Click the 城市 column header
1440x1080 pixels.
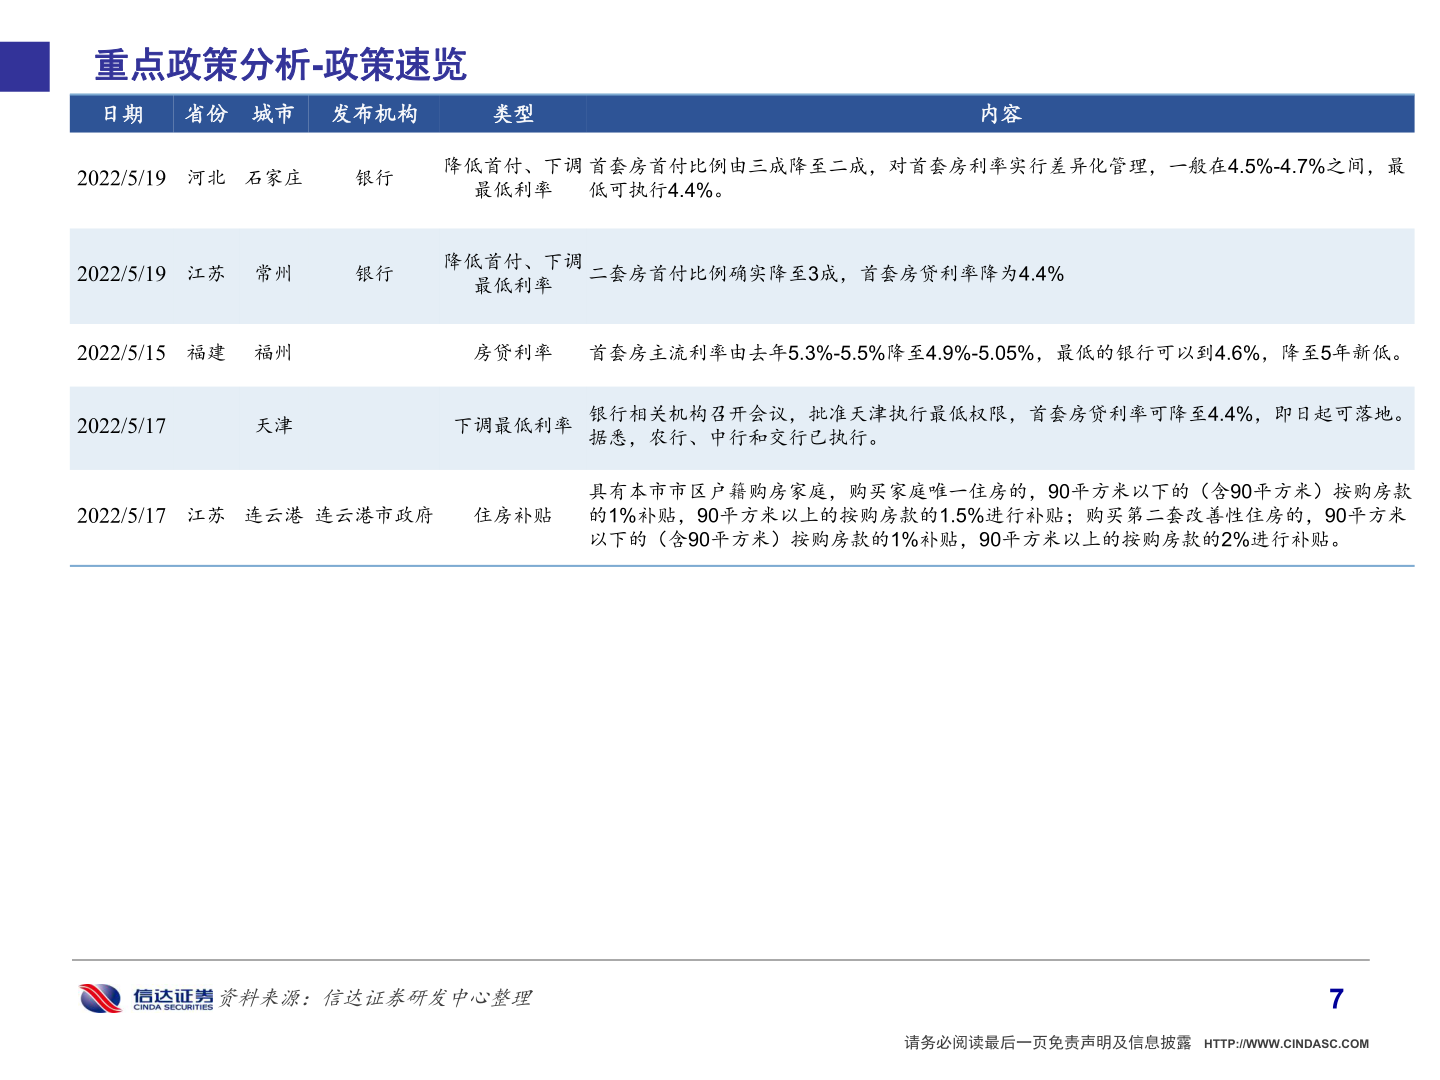click(x=273, y=114)
